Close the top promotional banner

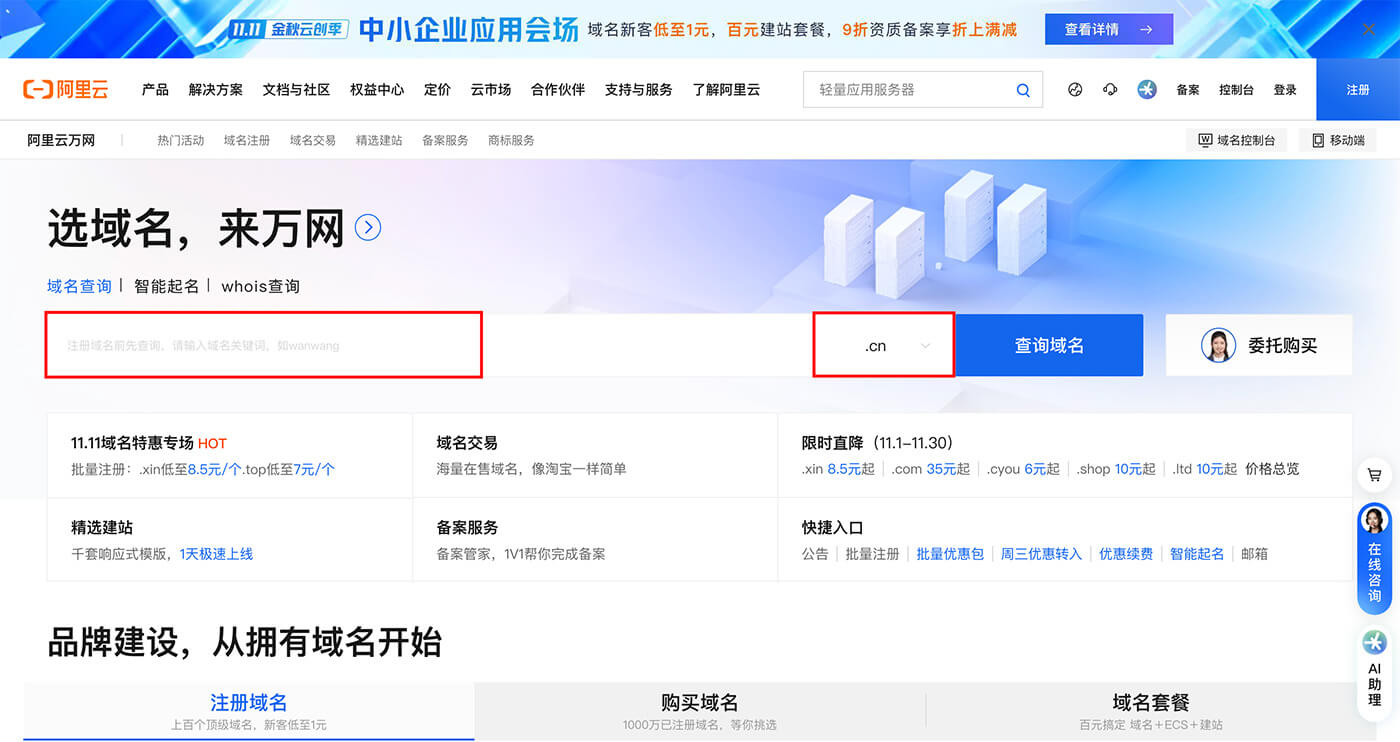1368,30
